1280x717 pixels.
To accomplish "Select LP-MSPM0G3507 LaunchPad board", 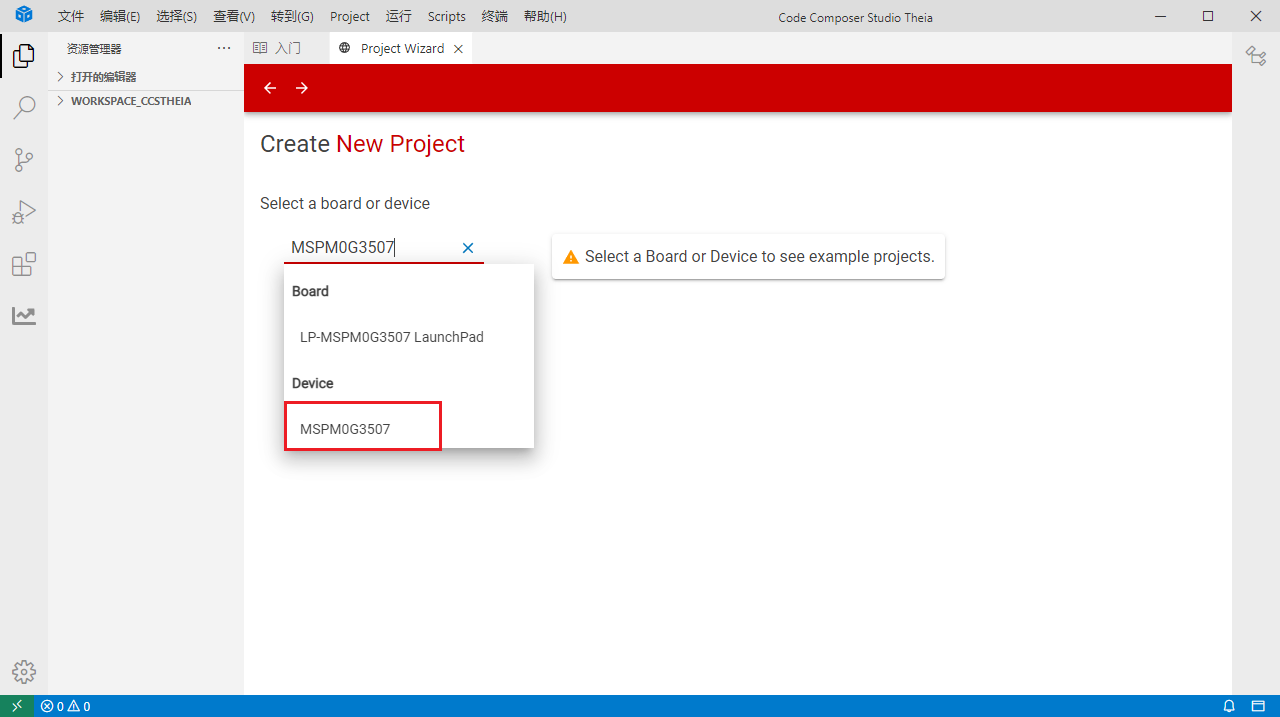I will [392, 337].
